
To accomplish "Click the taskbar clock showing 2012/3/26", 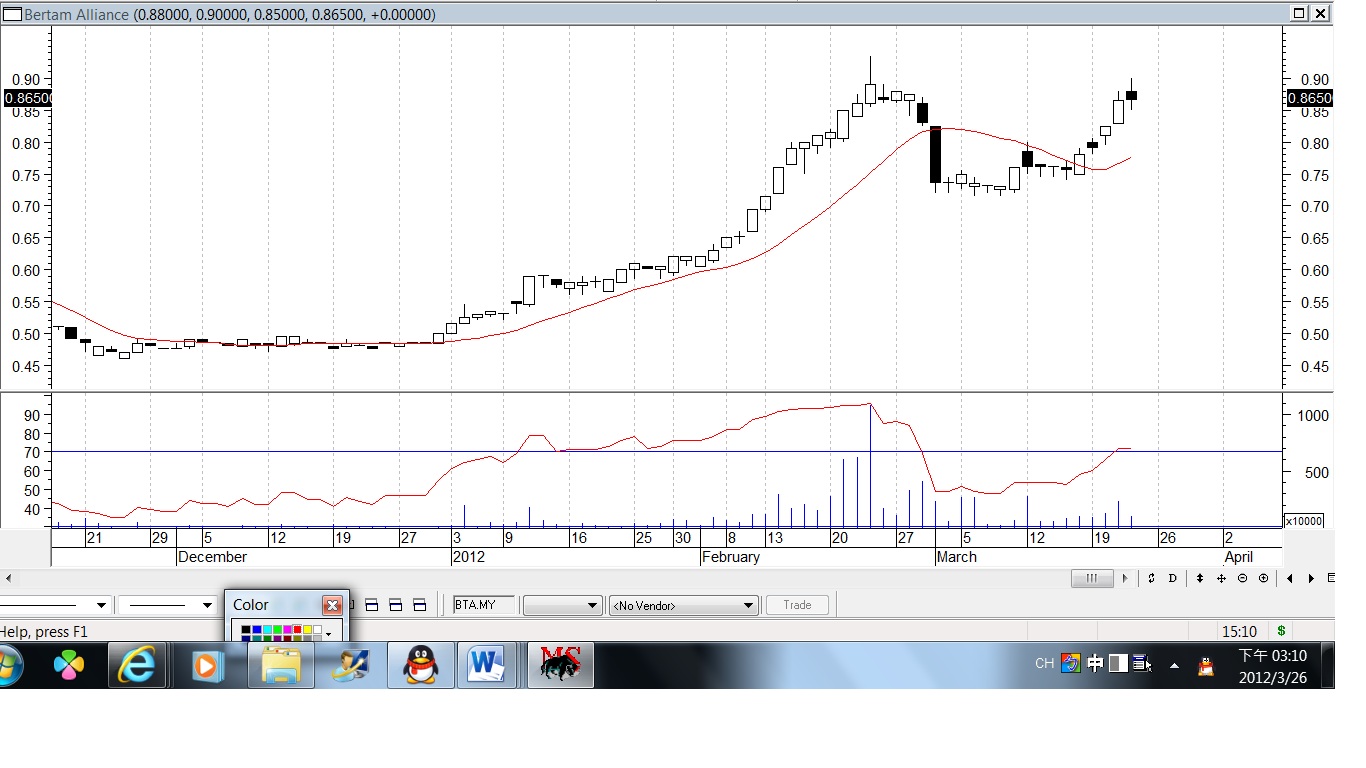I will coord(1272,666).
